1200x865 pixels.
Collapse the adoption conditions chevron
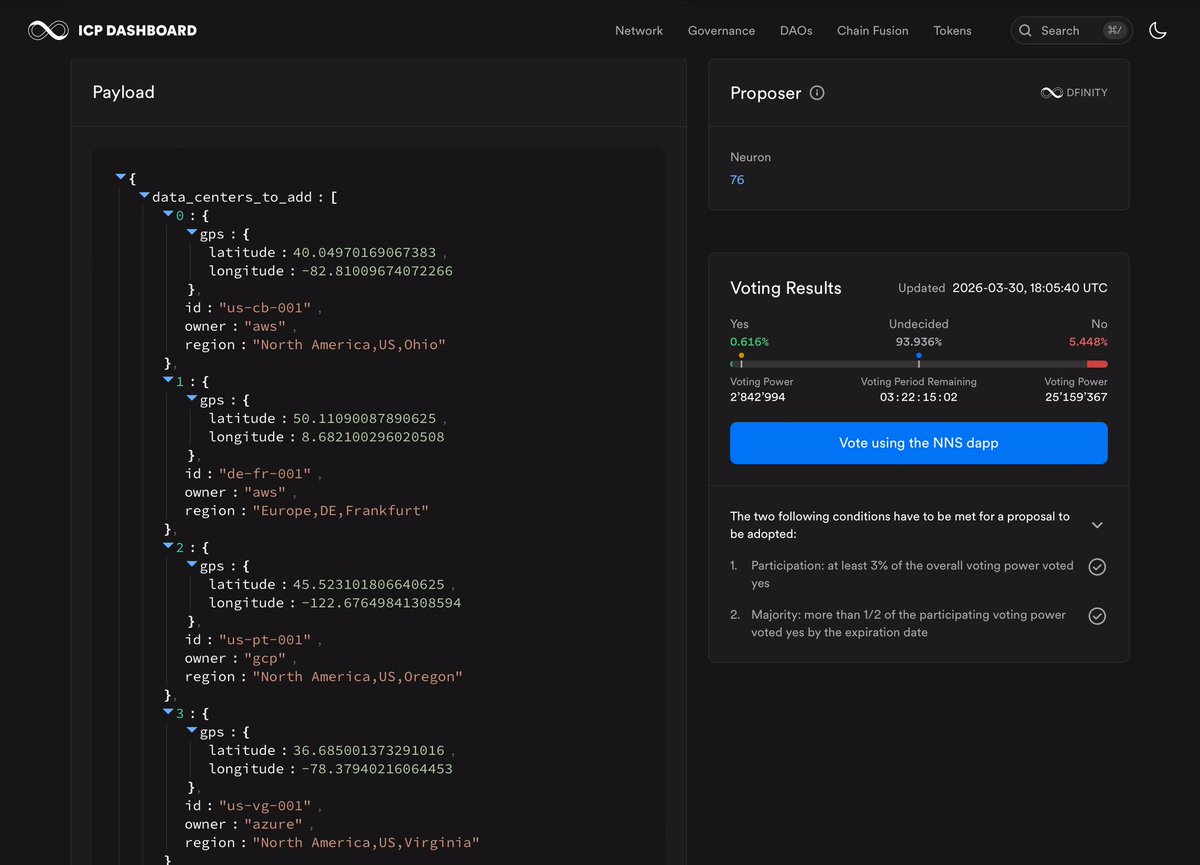(x=1097, y=525)
